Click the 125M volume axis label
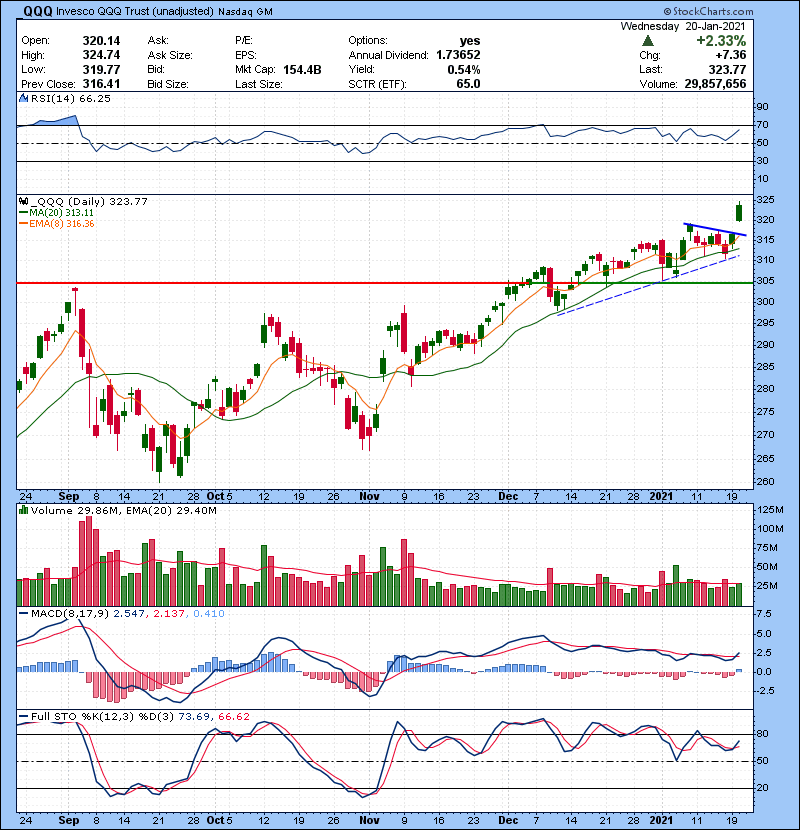Screen dimensions: 800x830 pos(771,510)
